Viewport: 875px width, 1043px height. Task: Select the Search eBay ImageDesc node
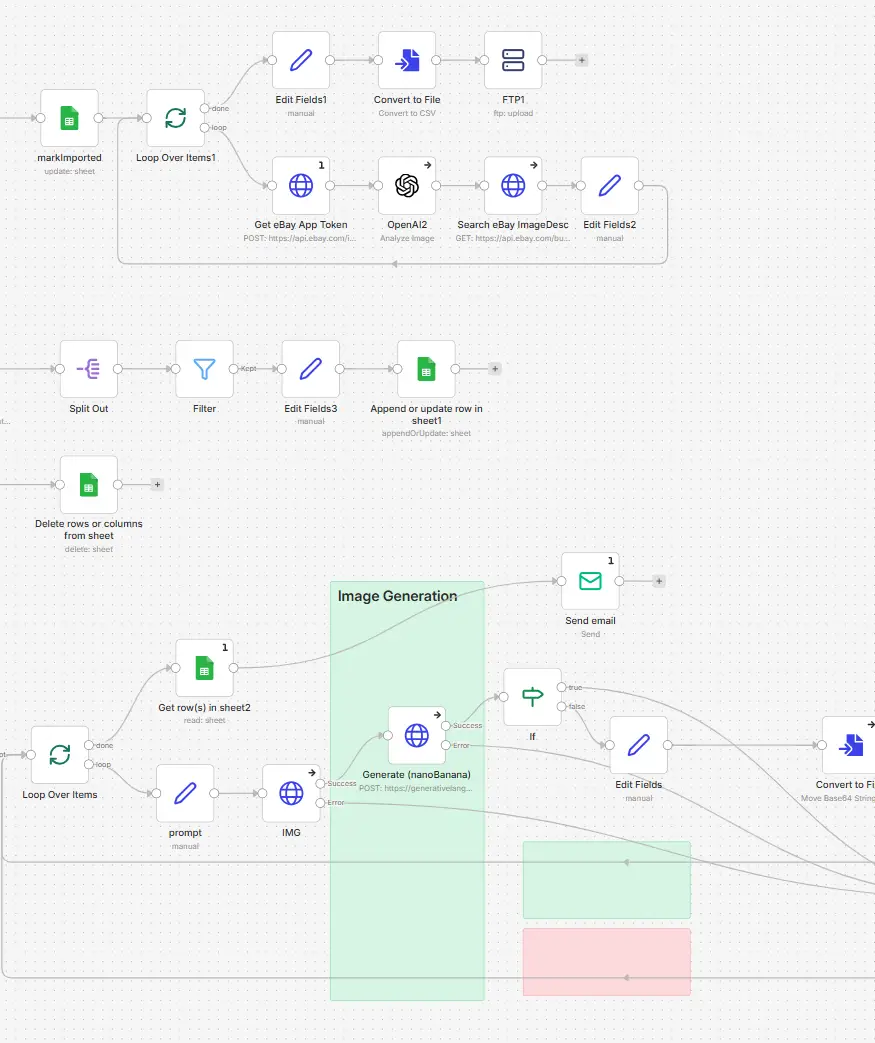(512, 185)
